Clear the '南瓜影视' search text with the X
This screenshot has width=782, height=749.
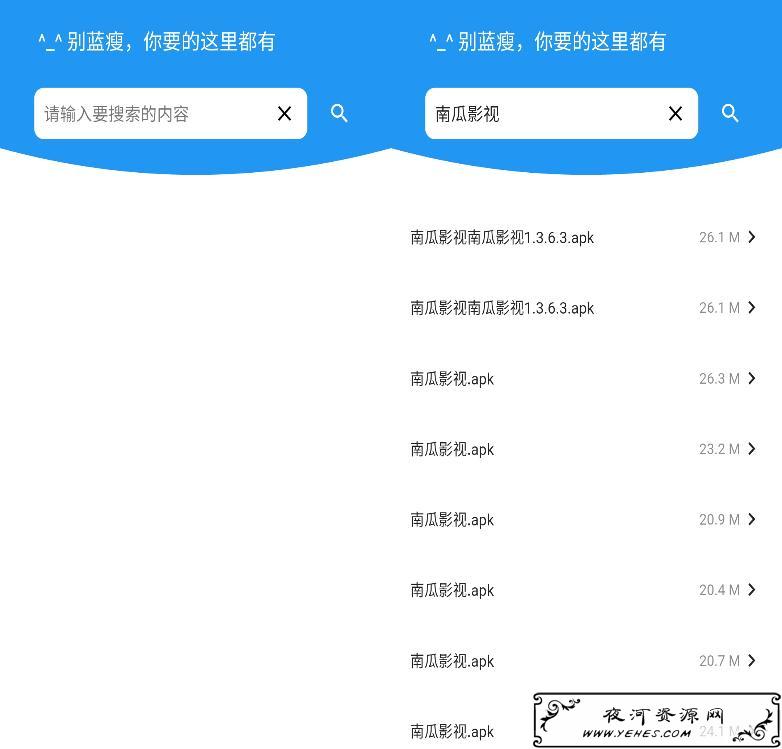(x=675, y=114)
